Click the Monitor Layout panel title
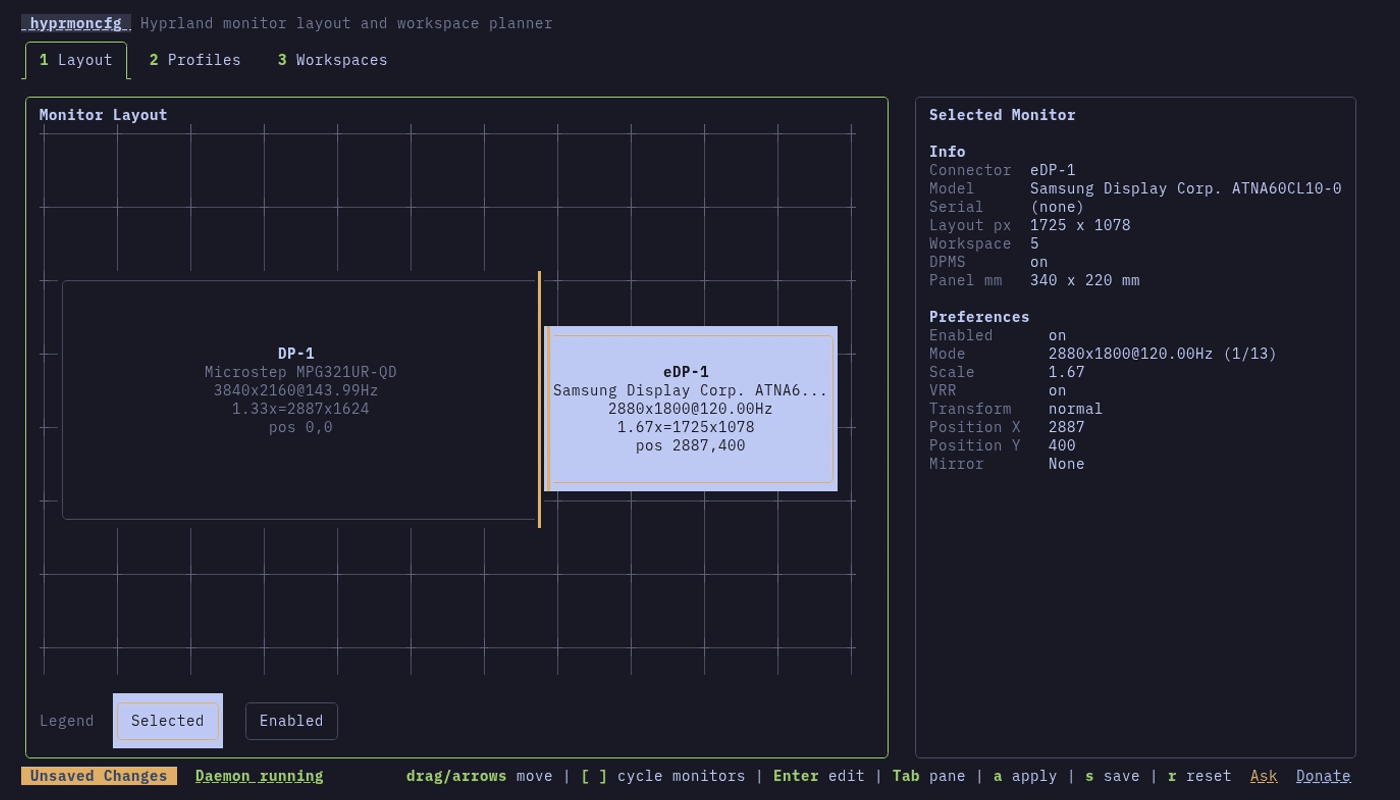The height and width of the screenshot is (800, 1400). point(103,115)
